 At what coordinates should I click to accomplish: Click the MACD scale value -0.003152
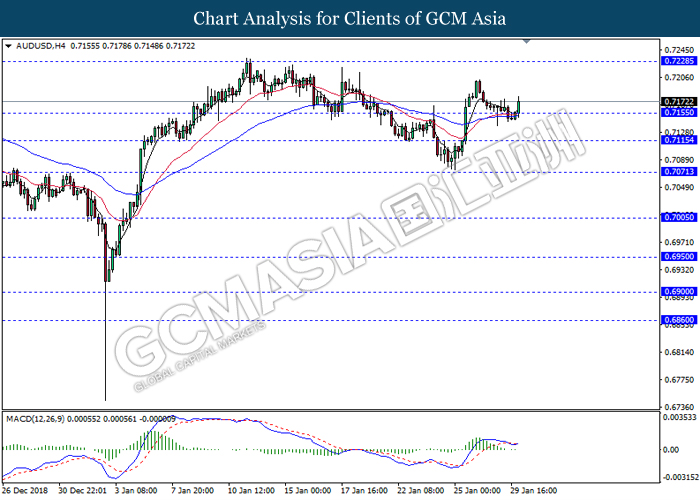679,477
